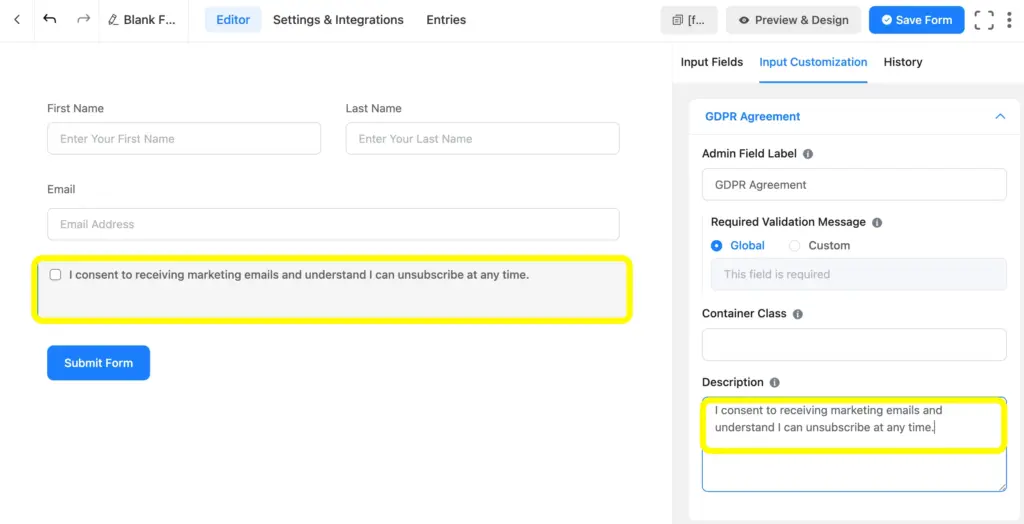The image size is (1024, 524).
Task: Select the Input Customization tab
Action: [813, 62]
